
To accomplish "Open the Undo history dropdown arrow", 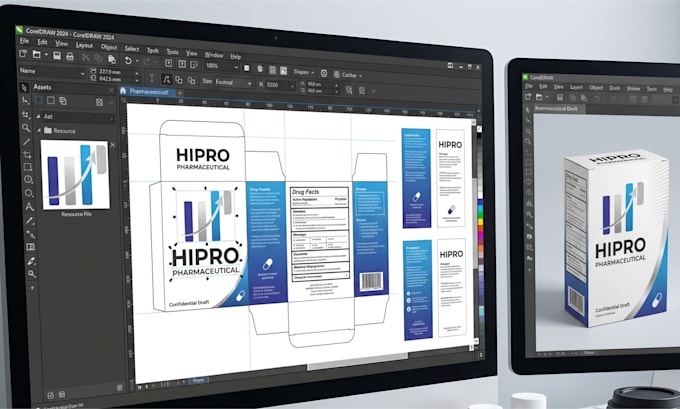I will (137, 61).
